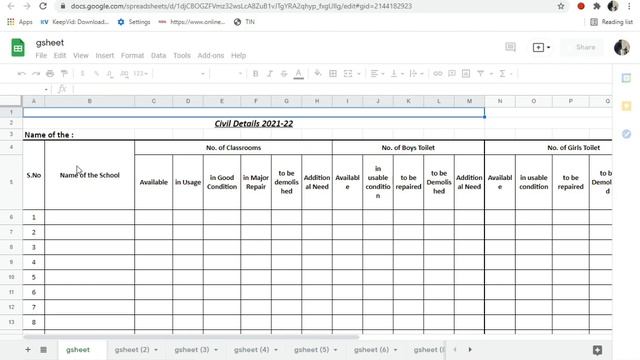Switch to gsheet (3) tab

[x=191, y=350]
